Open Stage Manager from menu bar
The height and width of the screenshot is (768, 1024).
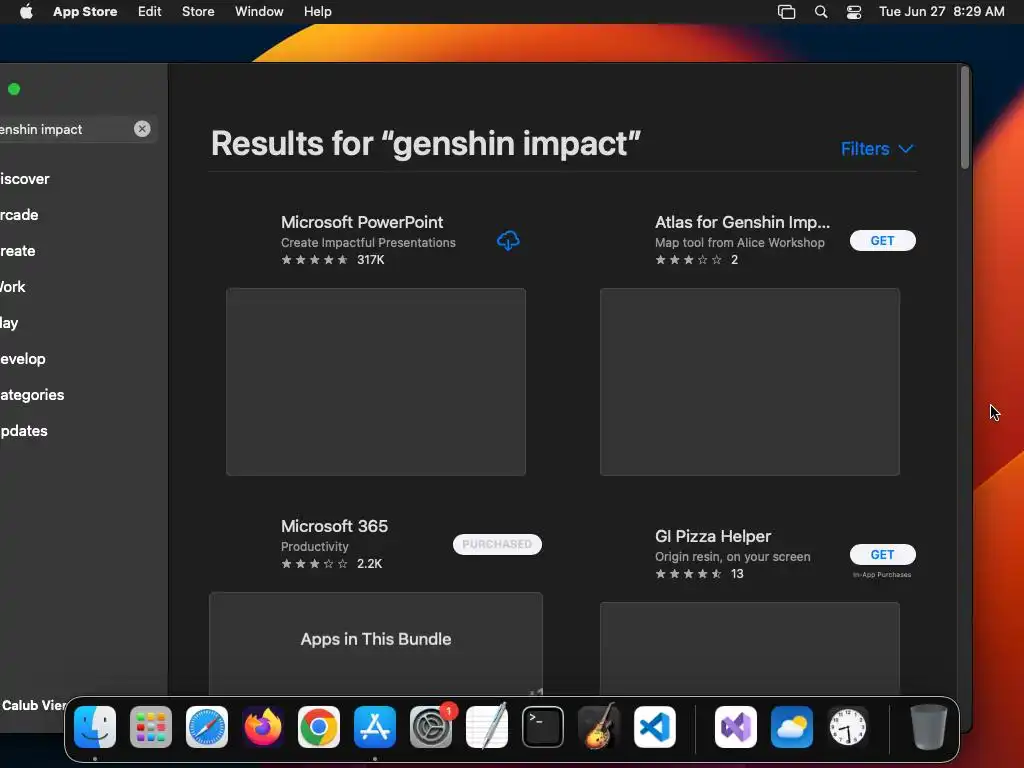pos(786,12)
